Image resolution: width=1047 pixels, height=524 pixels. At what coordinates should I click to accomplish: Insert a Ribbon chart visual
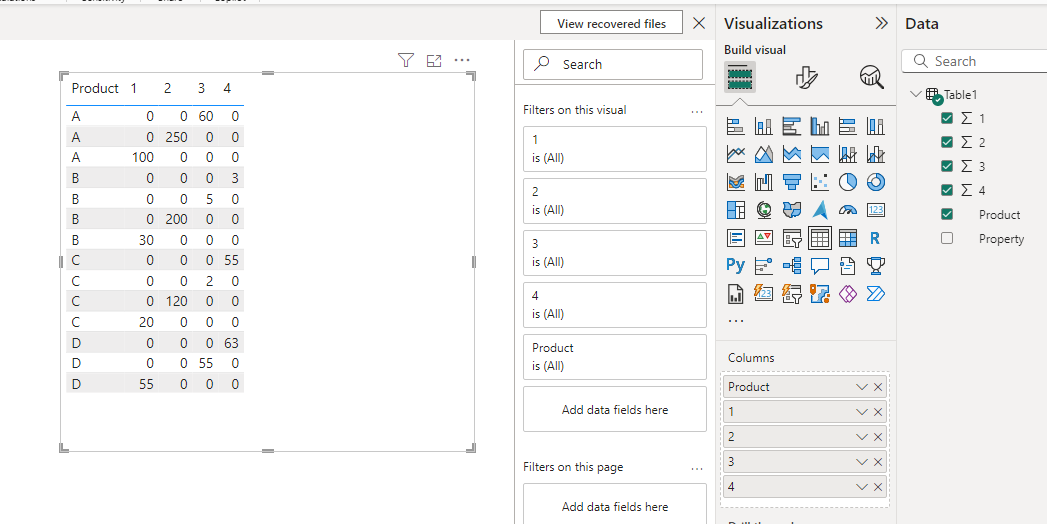click(736, 182)
